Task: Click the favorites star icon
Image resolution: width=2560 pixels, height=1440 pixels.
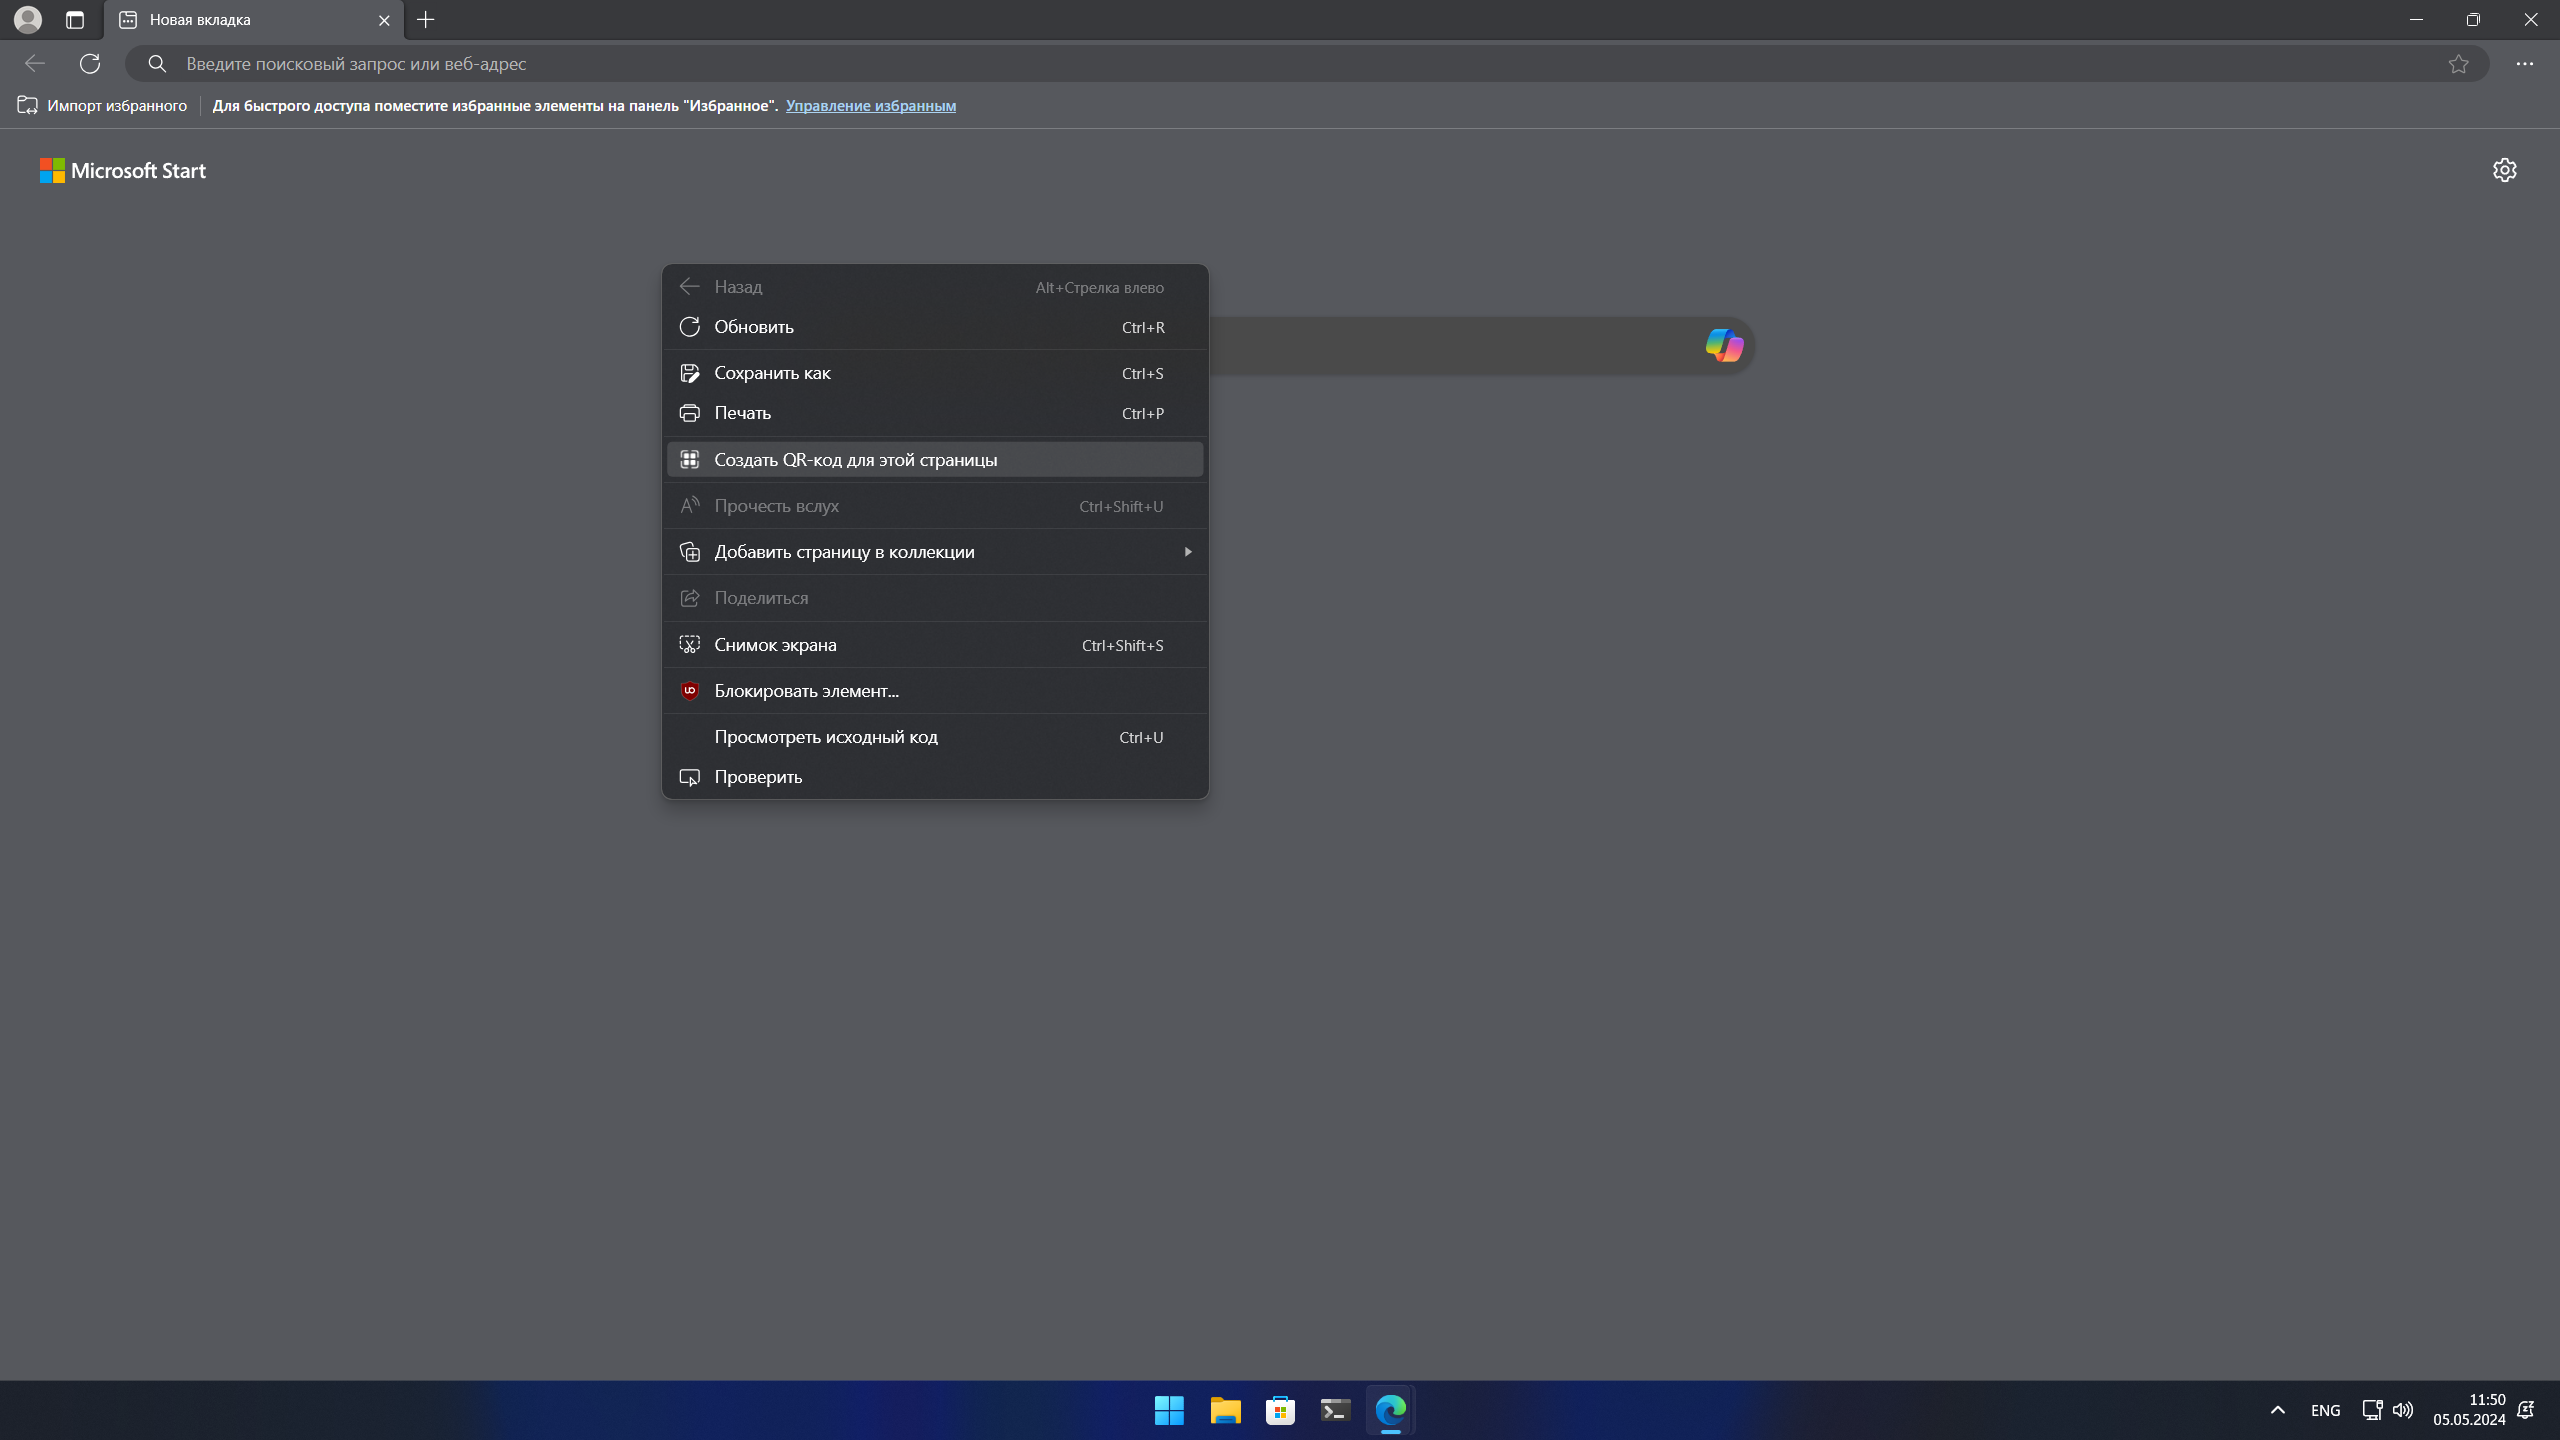Action: tap(2458, 64)
